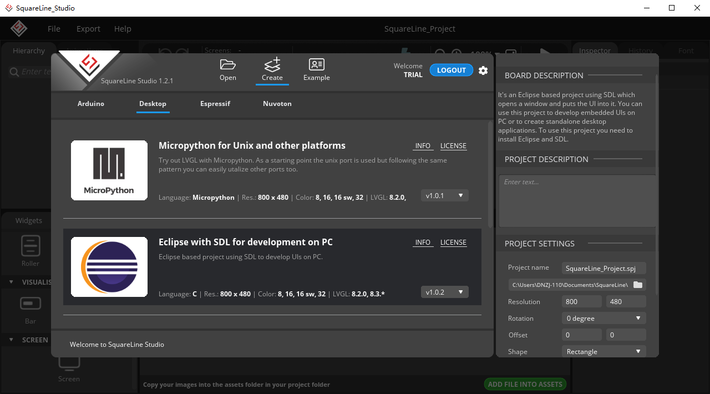
Task: Open INFO link for Eclipse SDL board
Action: 422,242
